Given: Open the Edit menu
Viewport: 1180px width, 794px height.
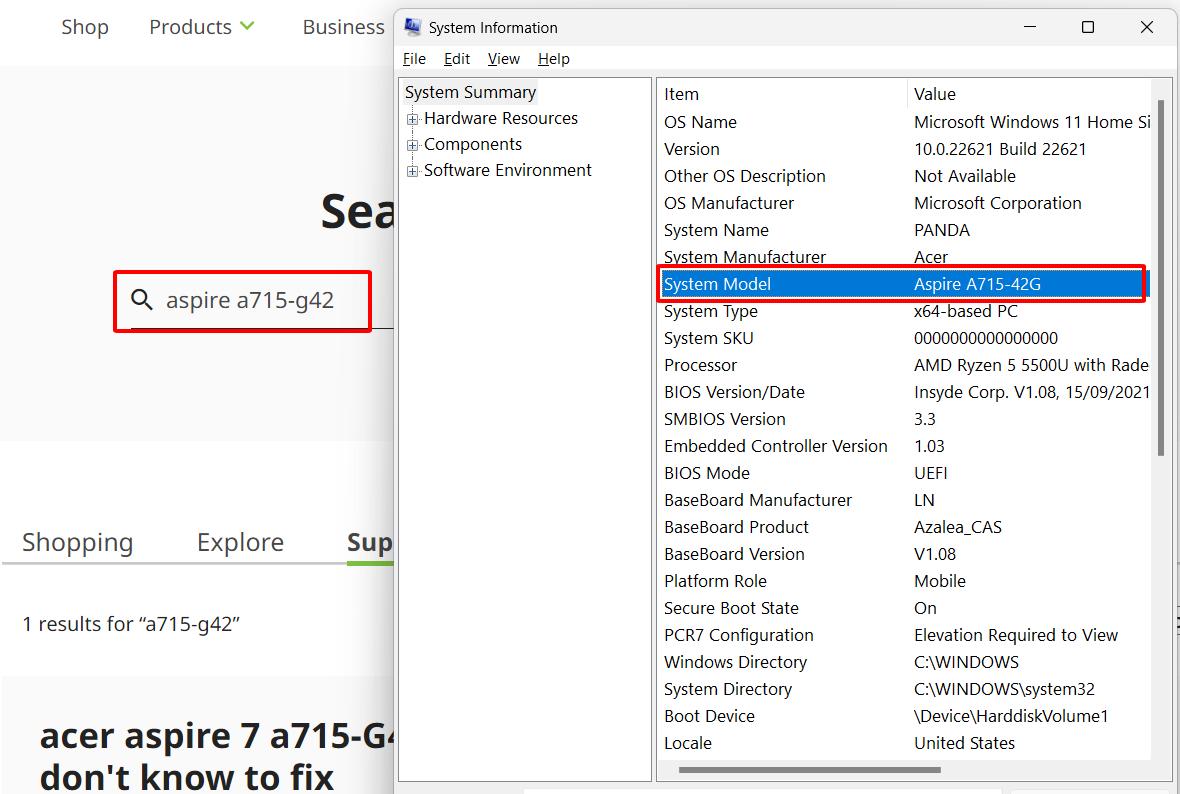Looking at the screenshot, I should point(457,59).
